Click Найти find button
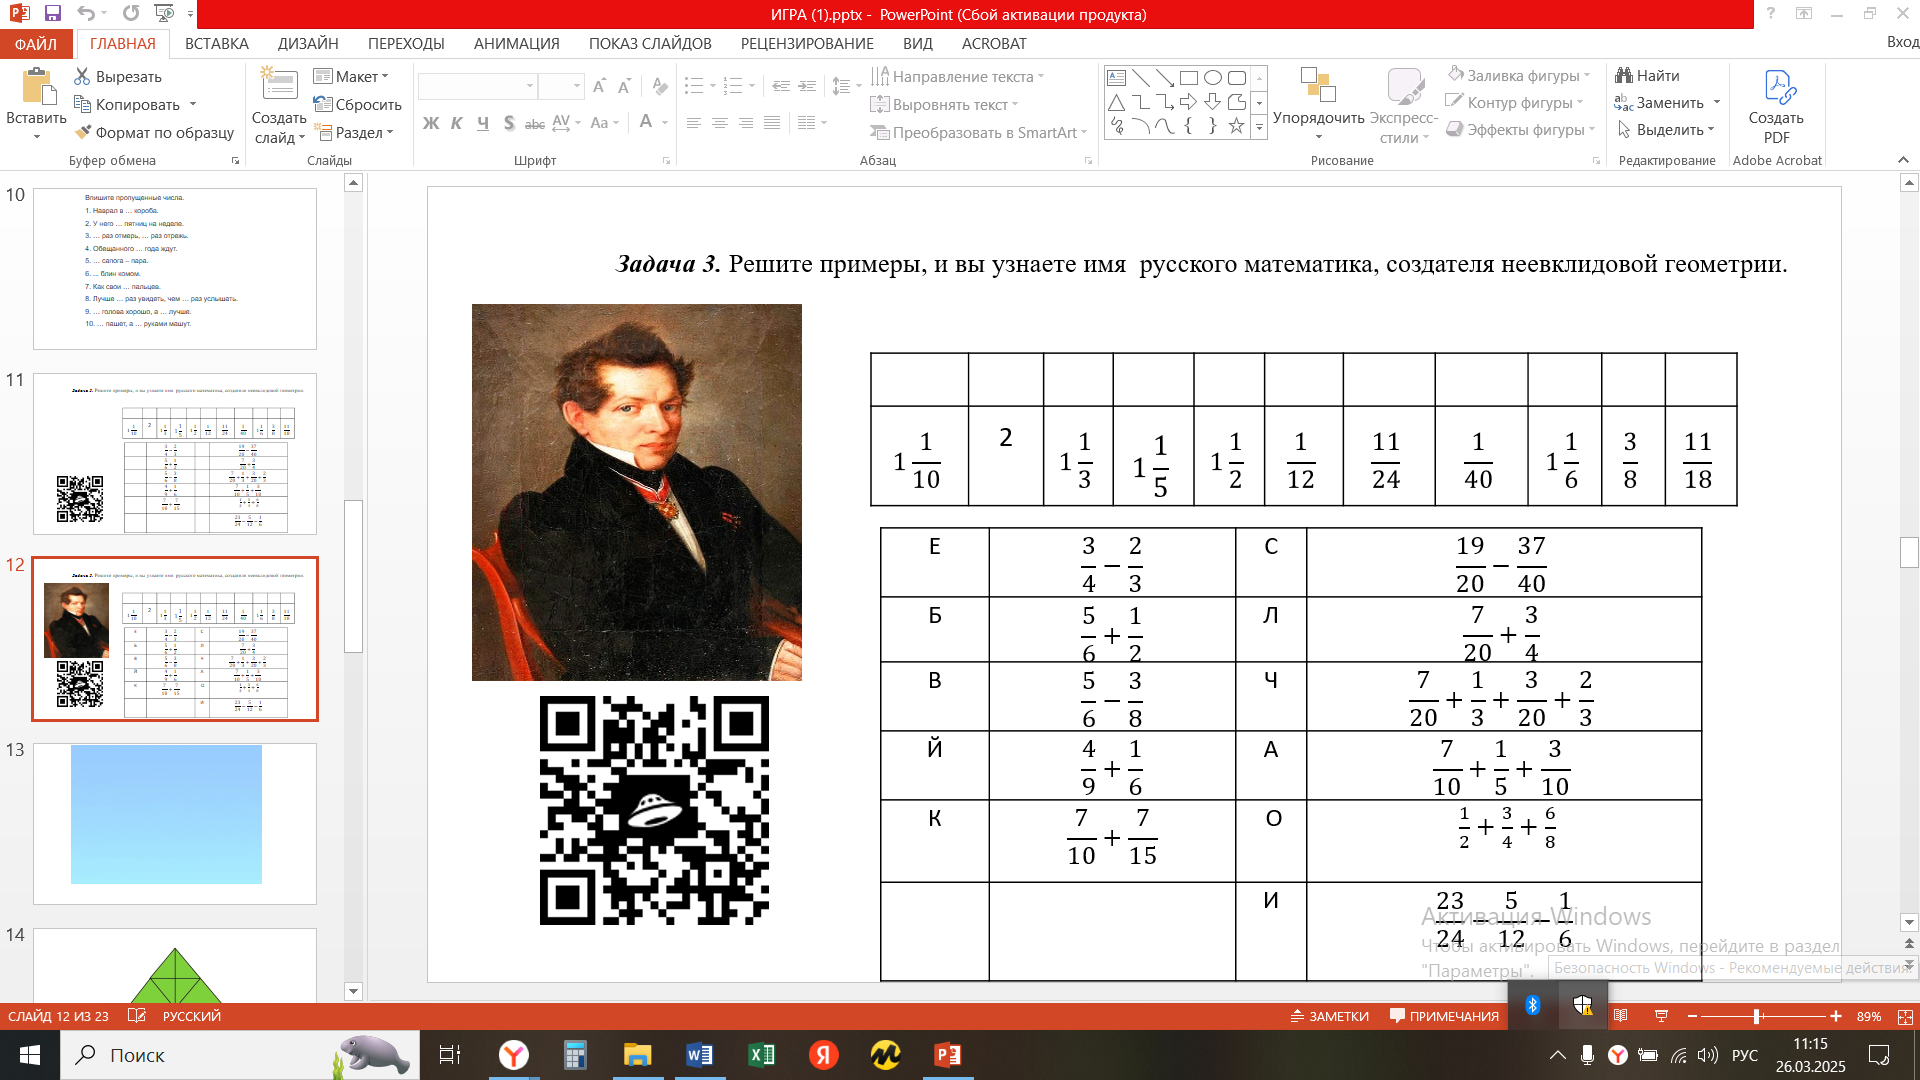 1647,76
